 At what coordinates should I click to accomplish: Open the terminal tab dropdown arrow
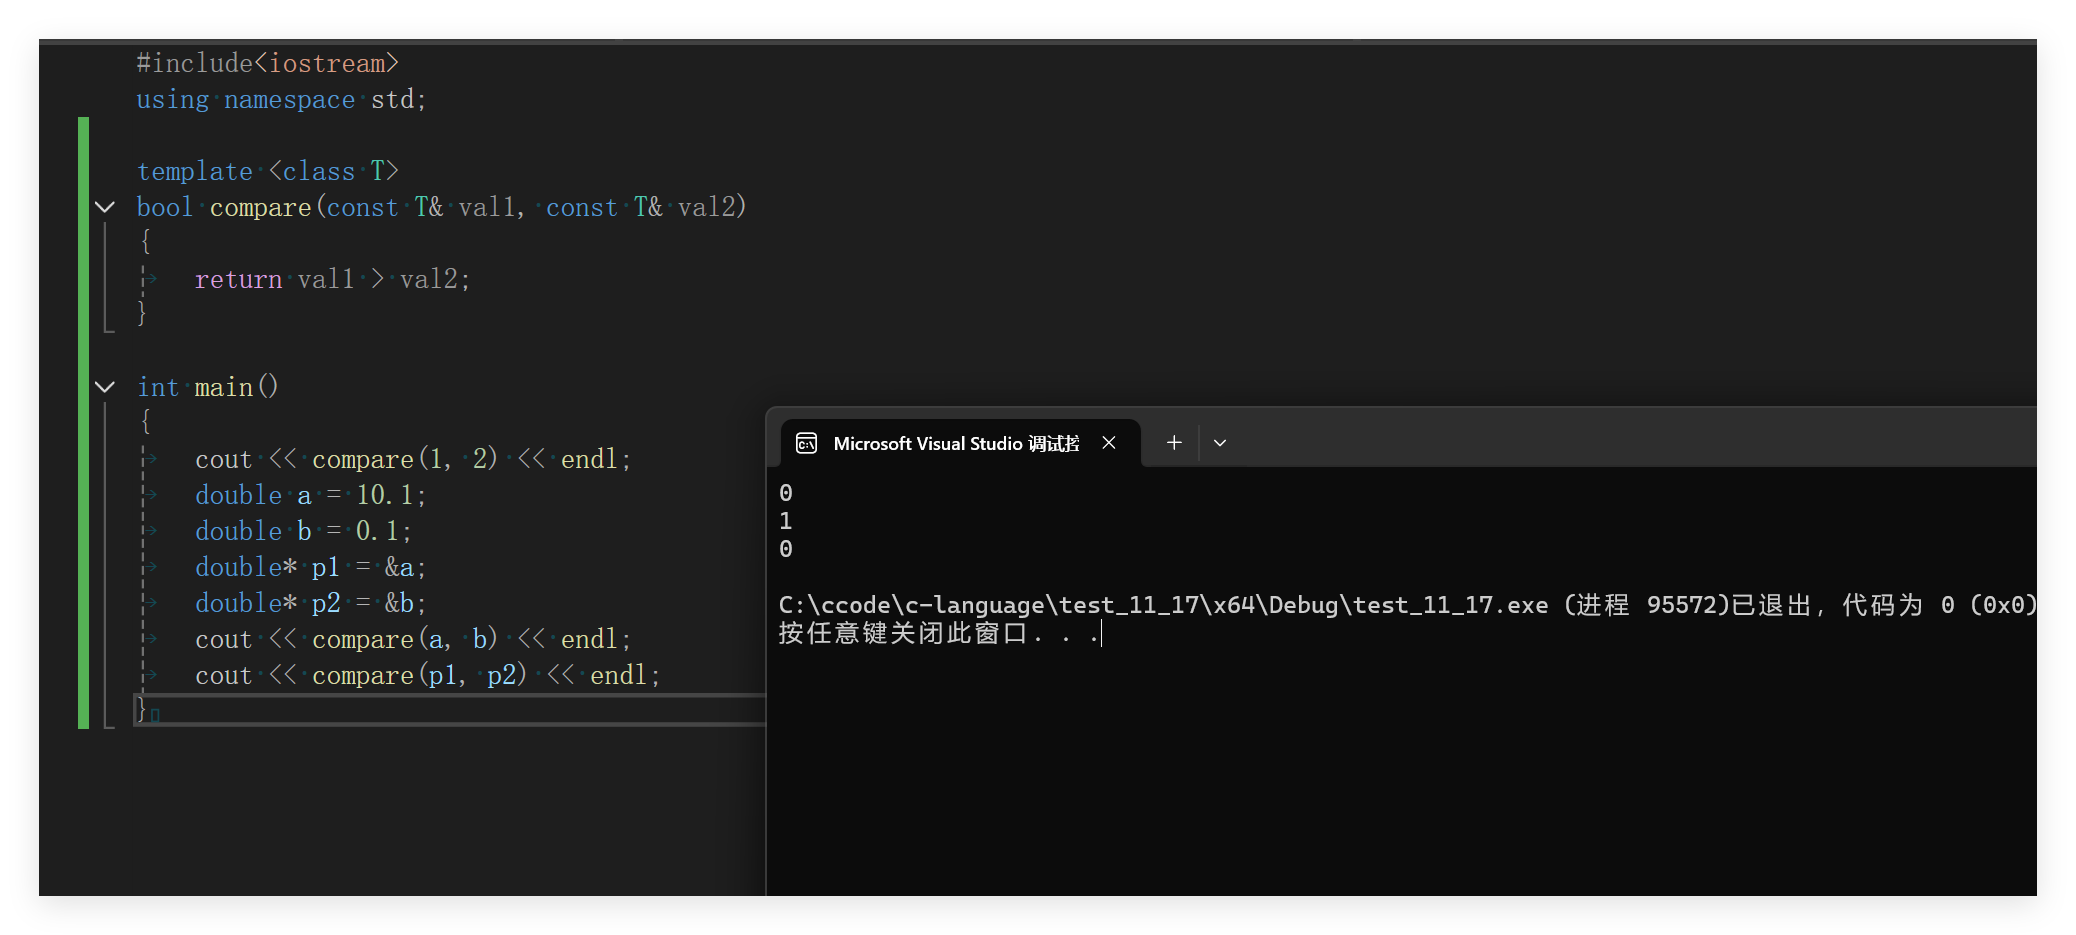pos(1220,443)
